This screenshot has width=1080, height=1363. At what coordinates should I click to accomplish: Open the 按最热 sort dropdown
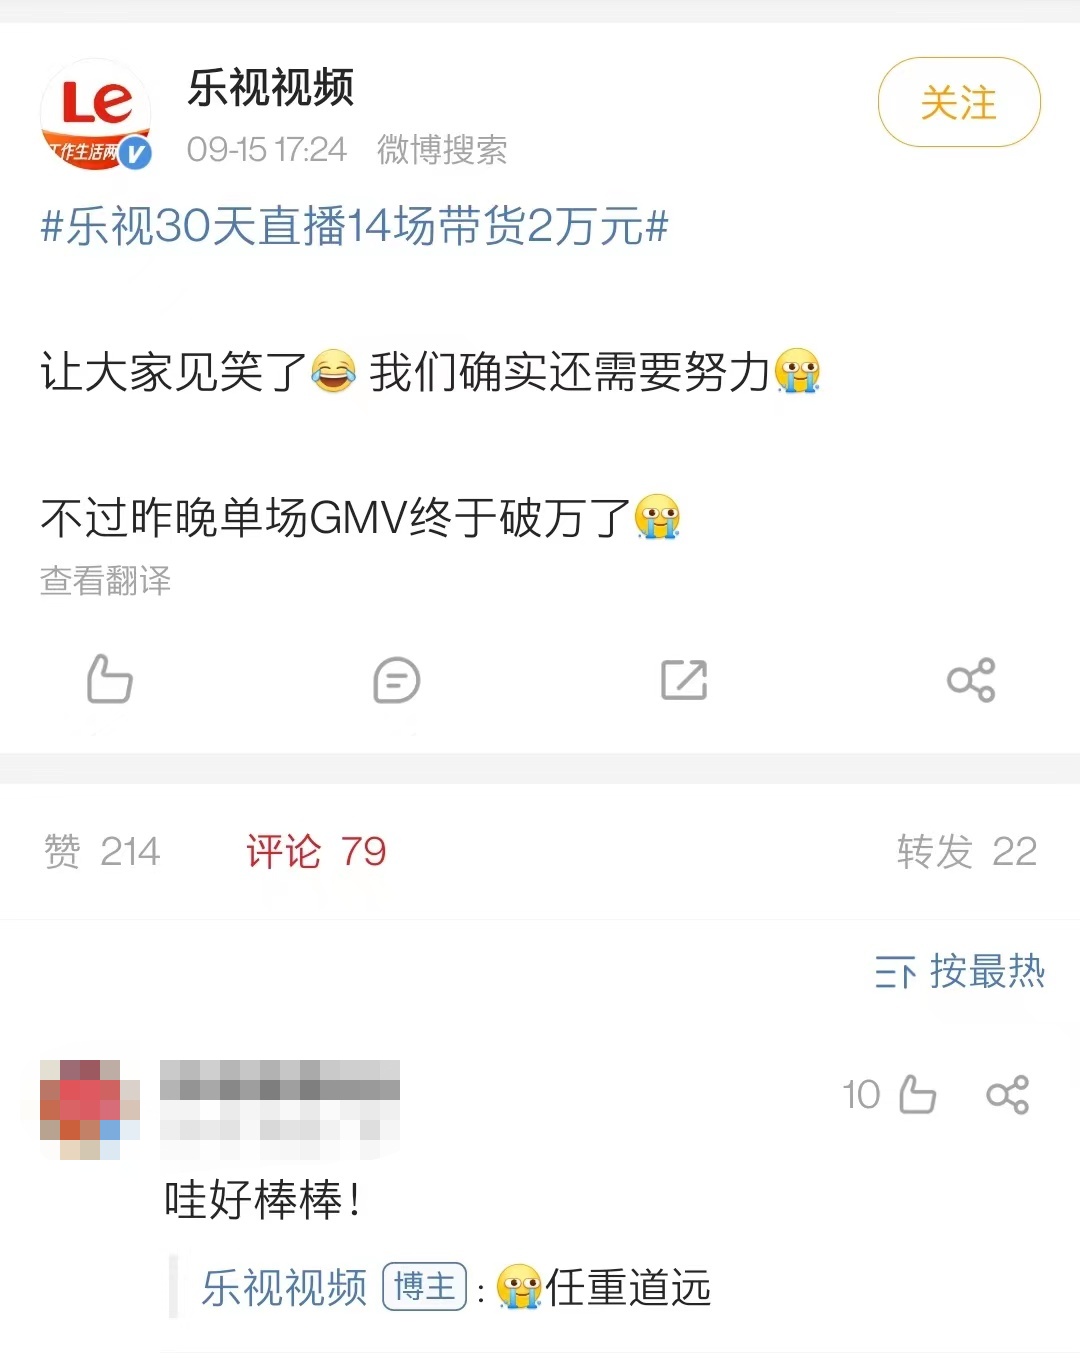point(959,971)
